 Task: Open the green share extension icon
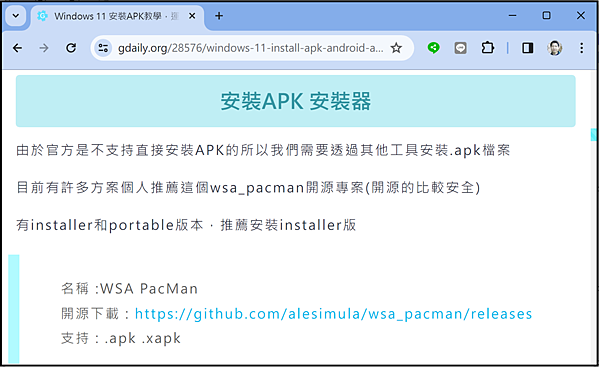[x=434, y=48]
